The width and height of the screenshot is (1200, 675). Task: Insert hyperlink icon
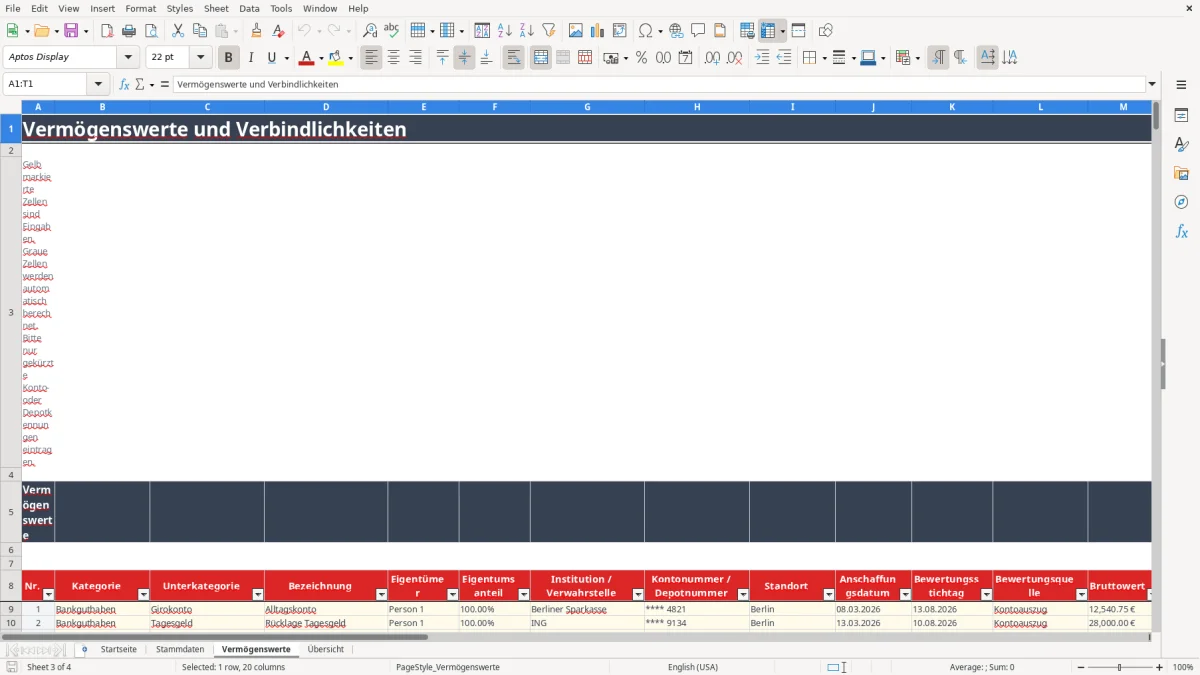[x=677, y=31]
